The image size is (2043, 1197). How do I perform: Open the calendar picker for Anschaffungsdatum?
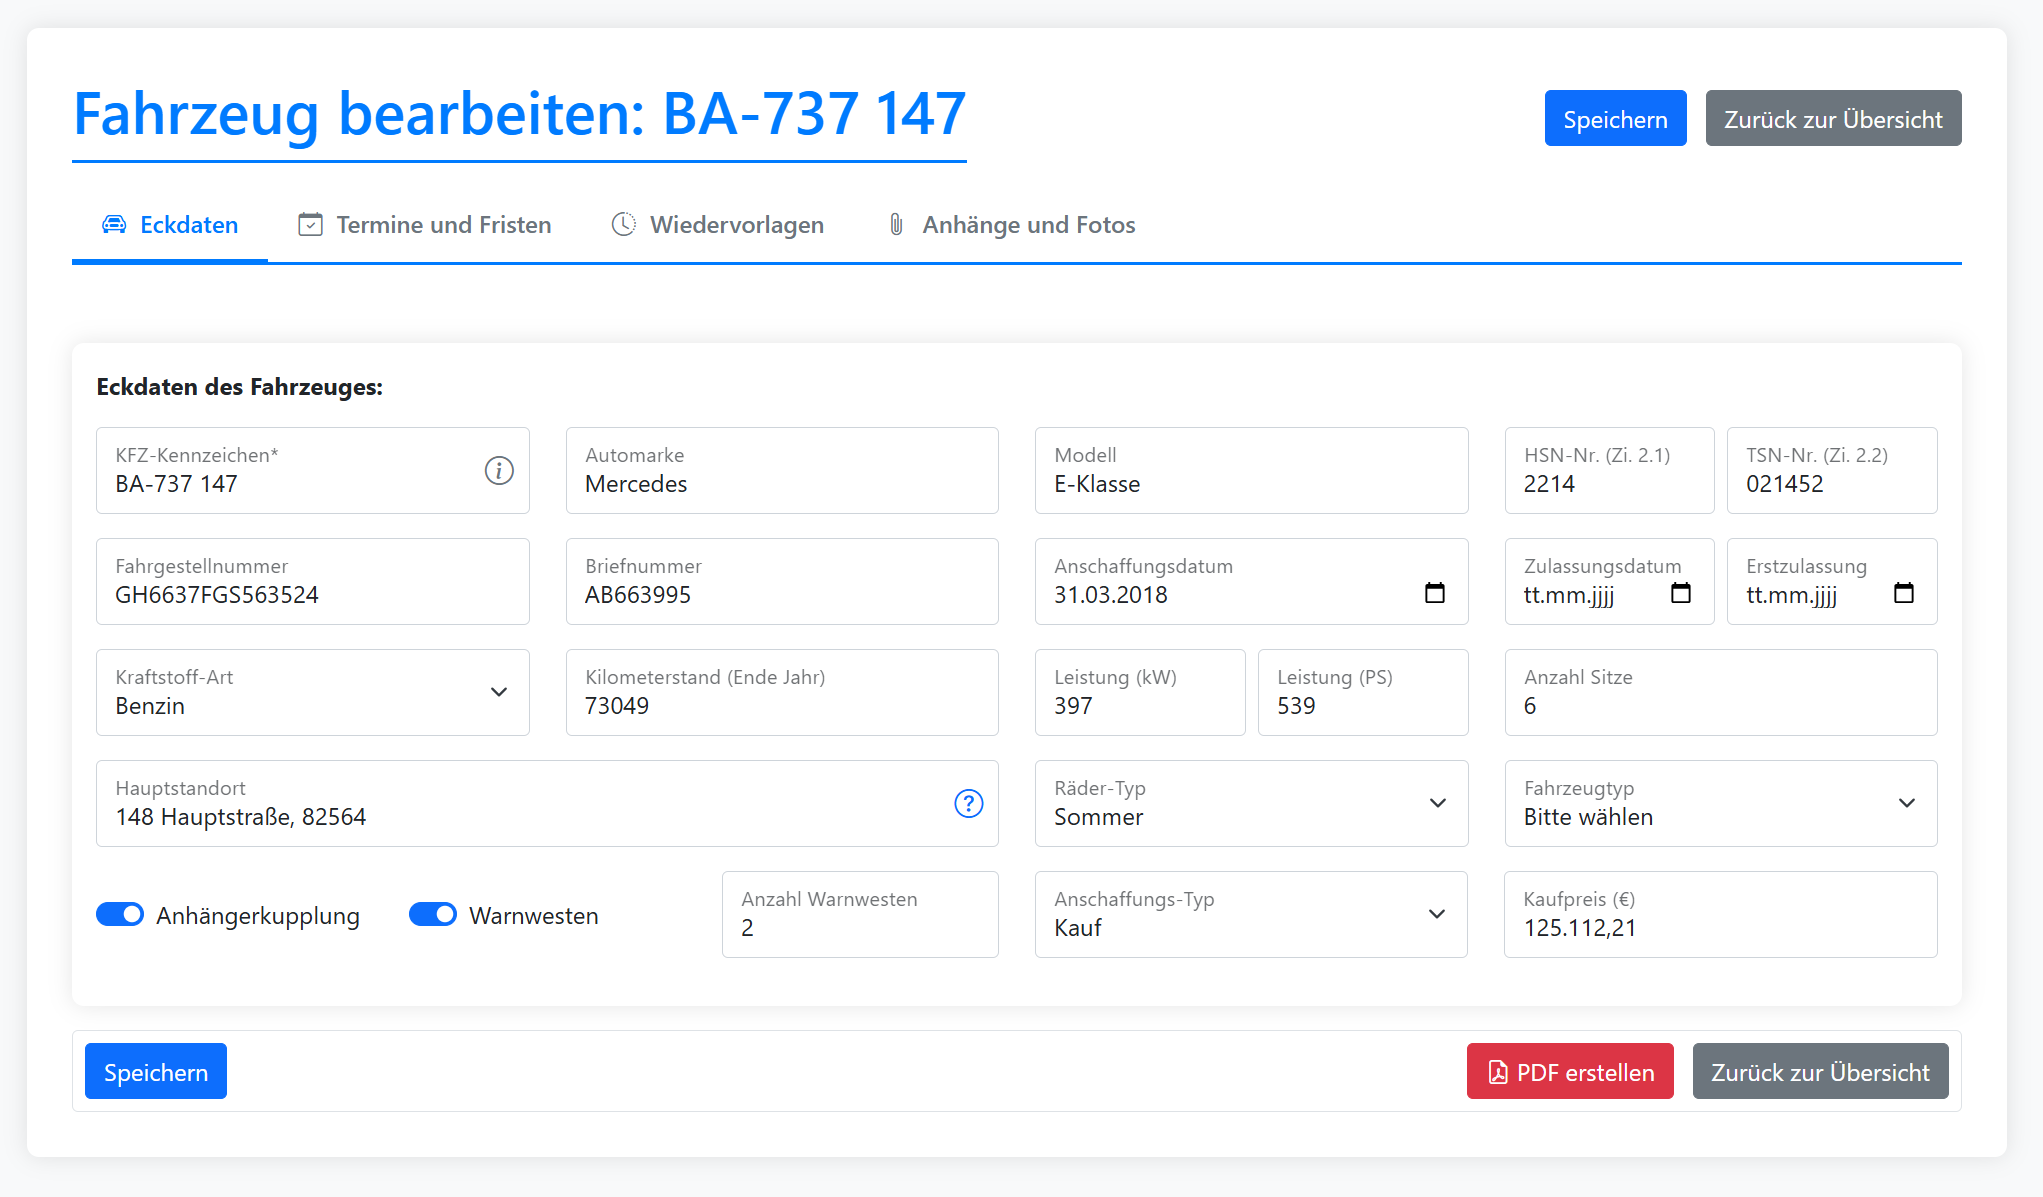coord(1435,593)
